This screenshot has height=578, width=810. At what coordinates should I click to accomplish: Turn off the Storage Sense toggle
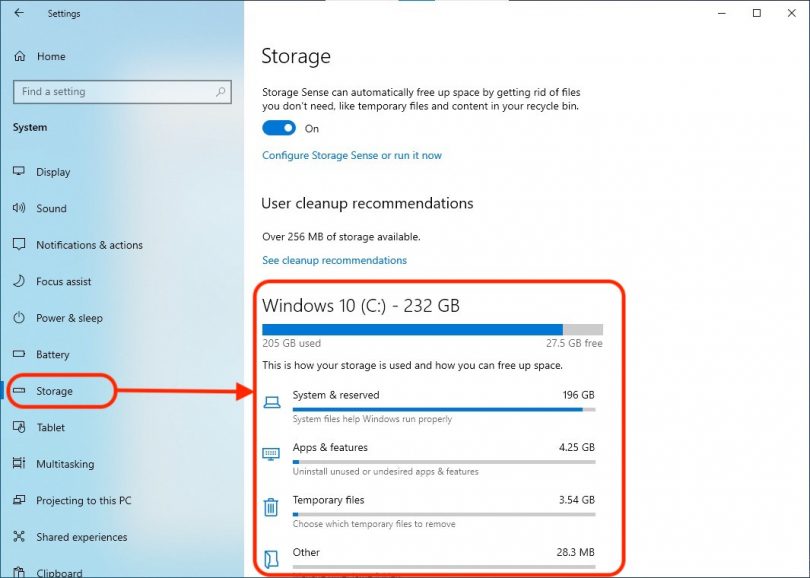pos(279,128)
